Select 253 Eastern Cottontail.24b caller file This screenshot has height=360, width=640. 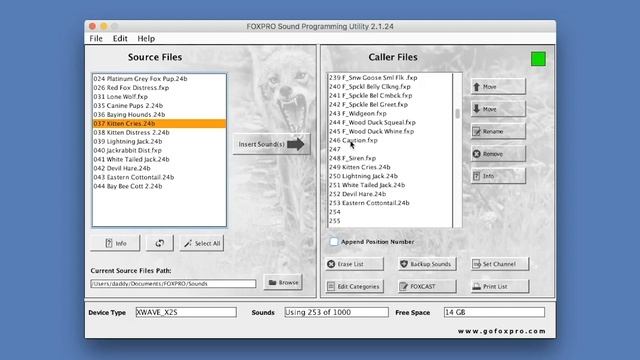click(x=390, y=203)
